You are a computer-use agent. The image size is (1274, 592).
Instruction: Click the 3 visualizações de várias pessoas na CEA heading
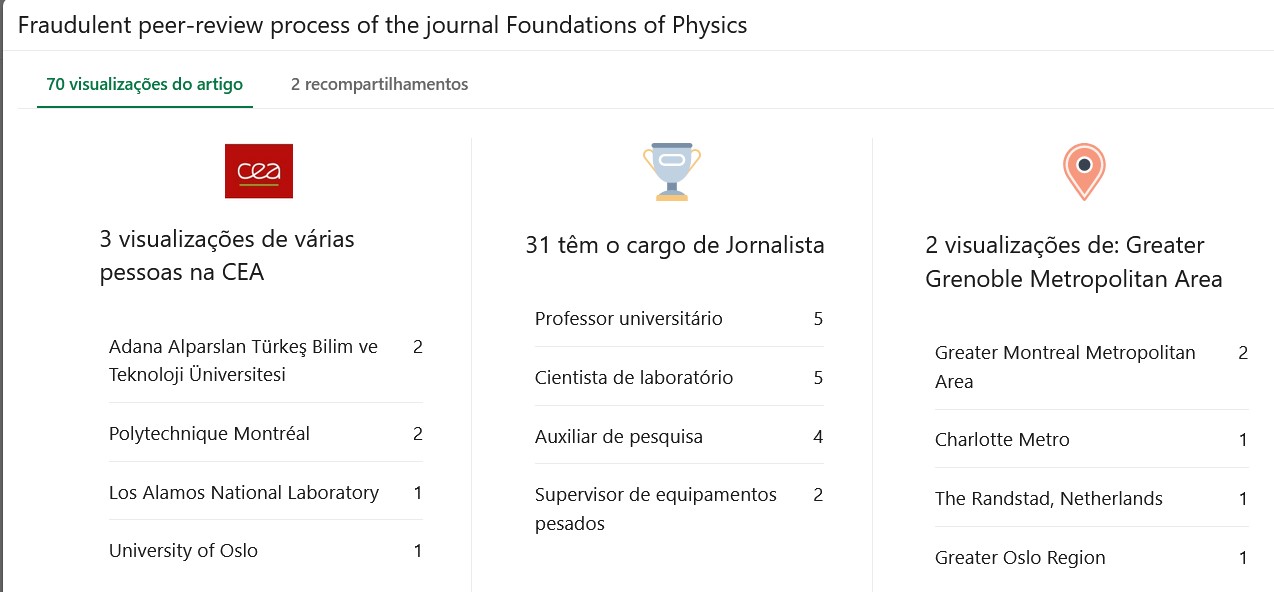pos(226,255)
